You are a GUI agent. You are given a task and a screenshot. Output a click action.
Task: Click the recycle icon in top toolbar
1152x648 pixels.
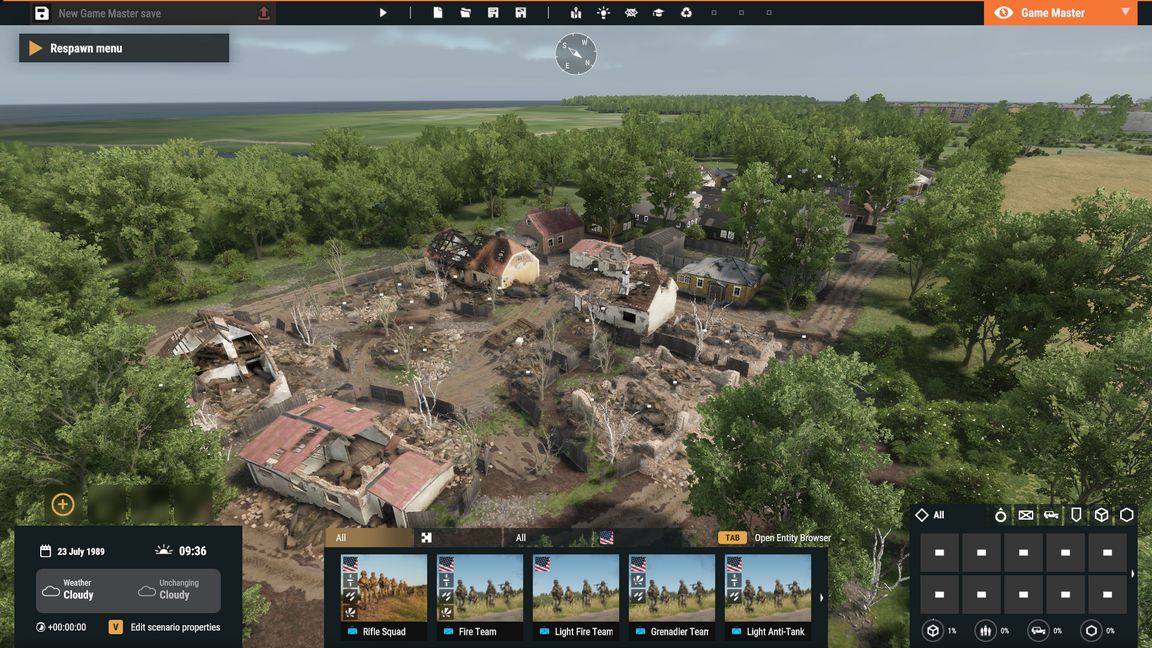tap(686, 13)
